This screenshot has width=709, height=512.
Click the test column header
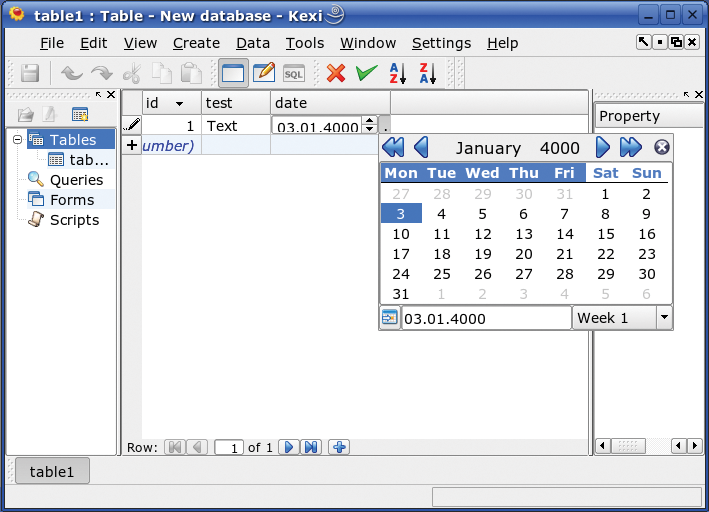pyautogui.click(x=236, y=103)
